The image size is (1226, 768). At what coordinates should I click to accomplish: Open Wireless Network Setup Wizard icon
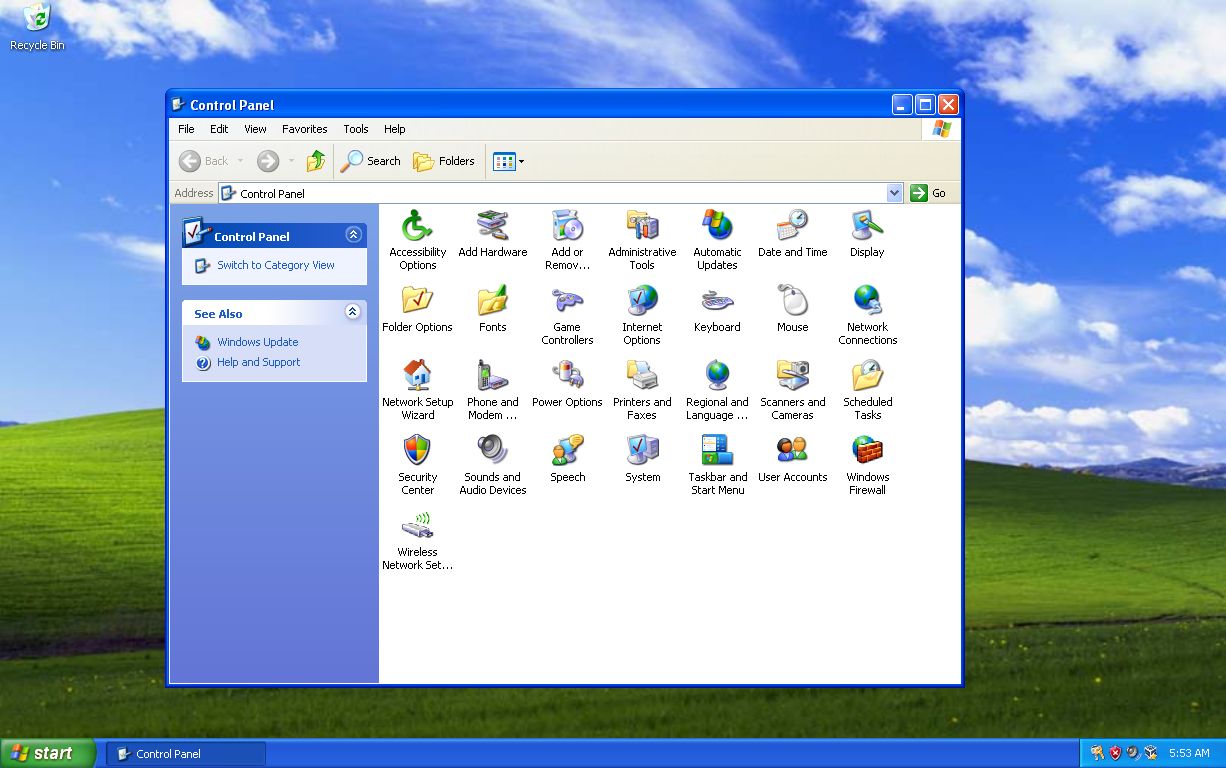pos(417,526)
